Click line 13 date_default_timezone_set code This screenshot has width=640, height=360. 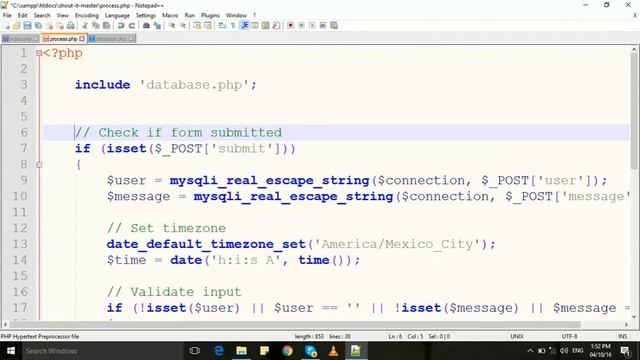pos(301,244)
